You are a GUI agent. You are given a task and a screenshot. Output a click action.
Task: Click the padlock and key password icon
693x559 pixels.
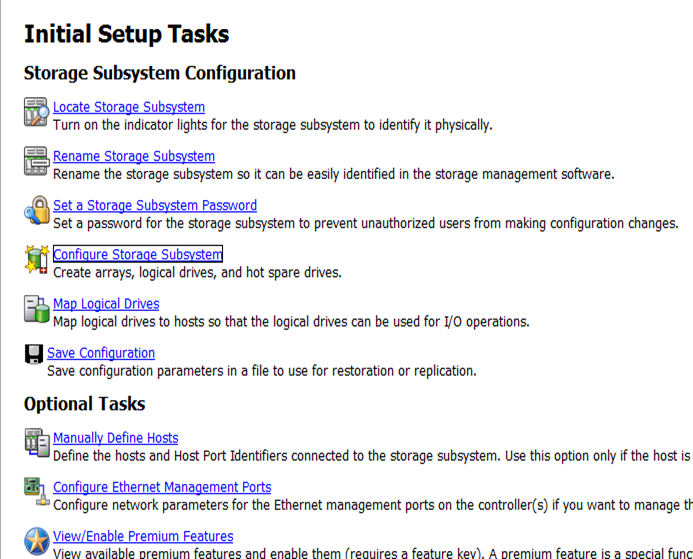pyautogui.click(x=37, y=210)
